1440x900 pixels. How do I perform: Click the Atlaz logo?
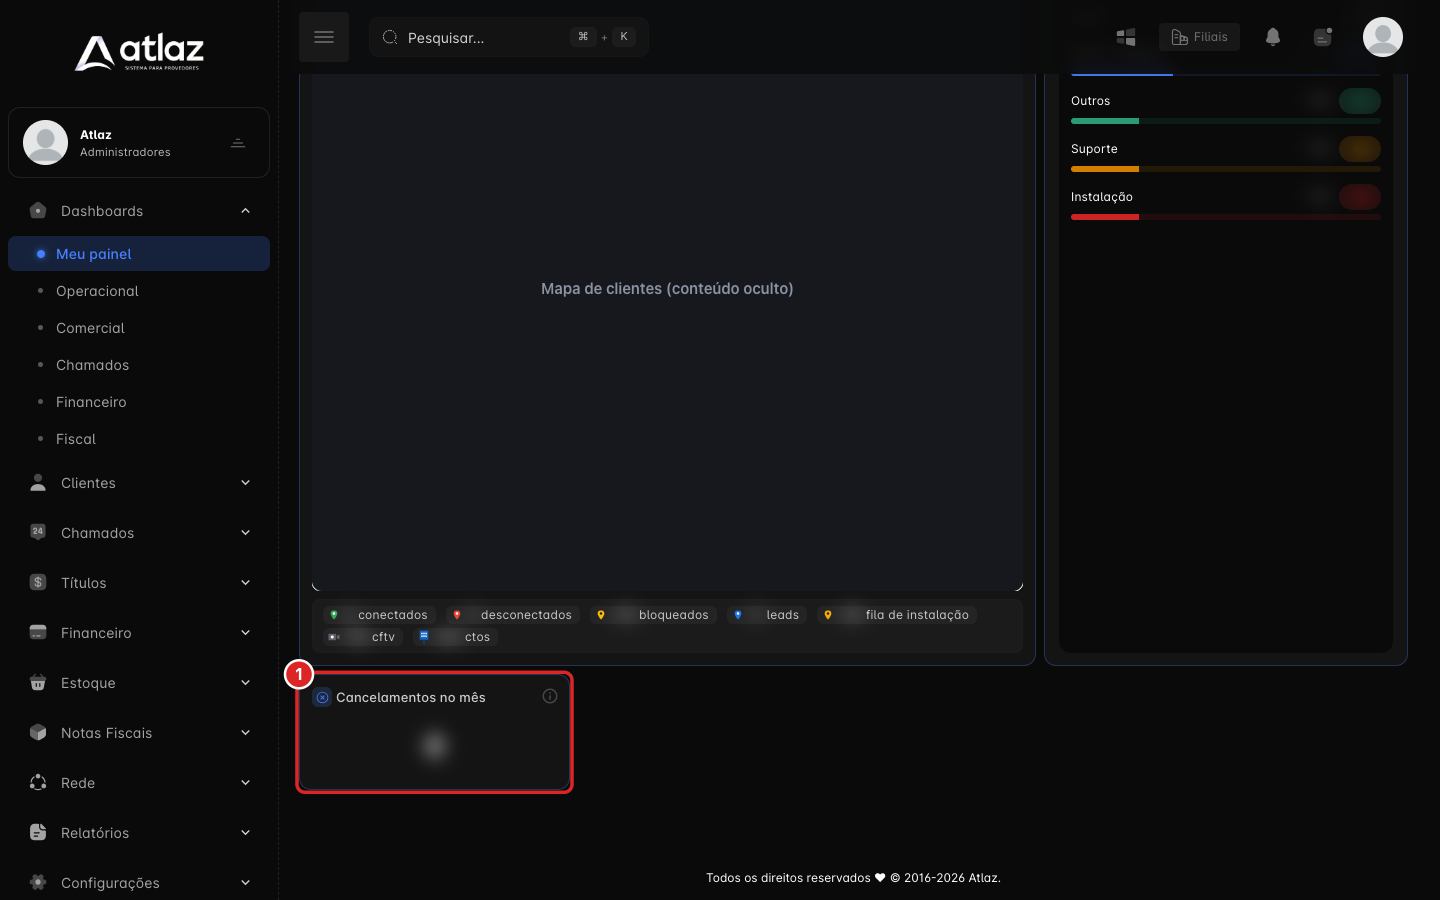tap(139, 52)
